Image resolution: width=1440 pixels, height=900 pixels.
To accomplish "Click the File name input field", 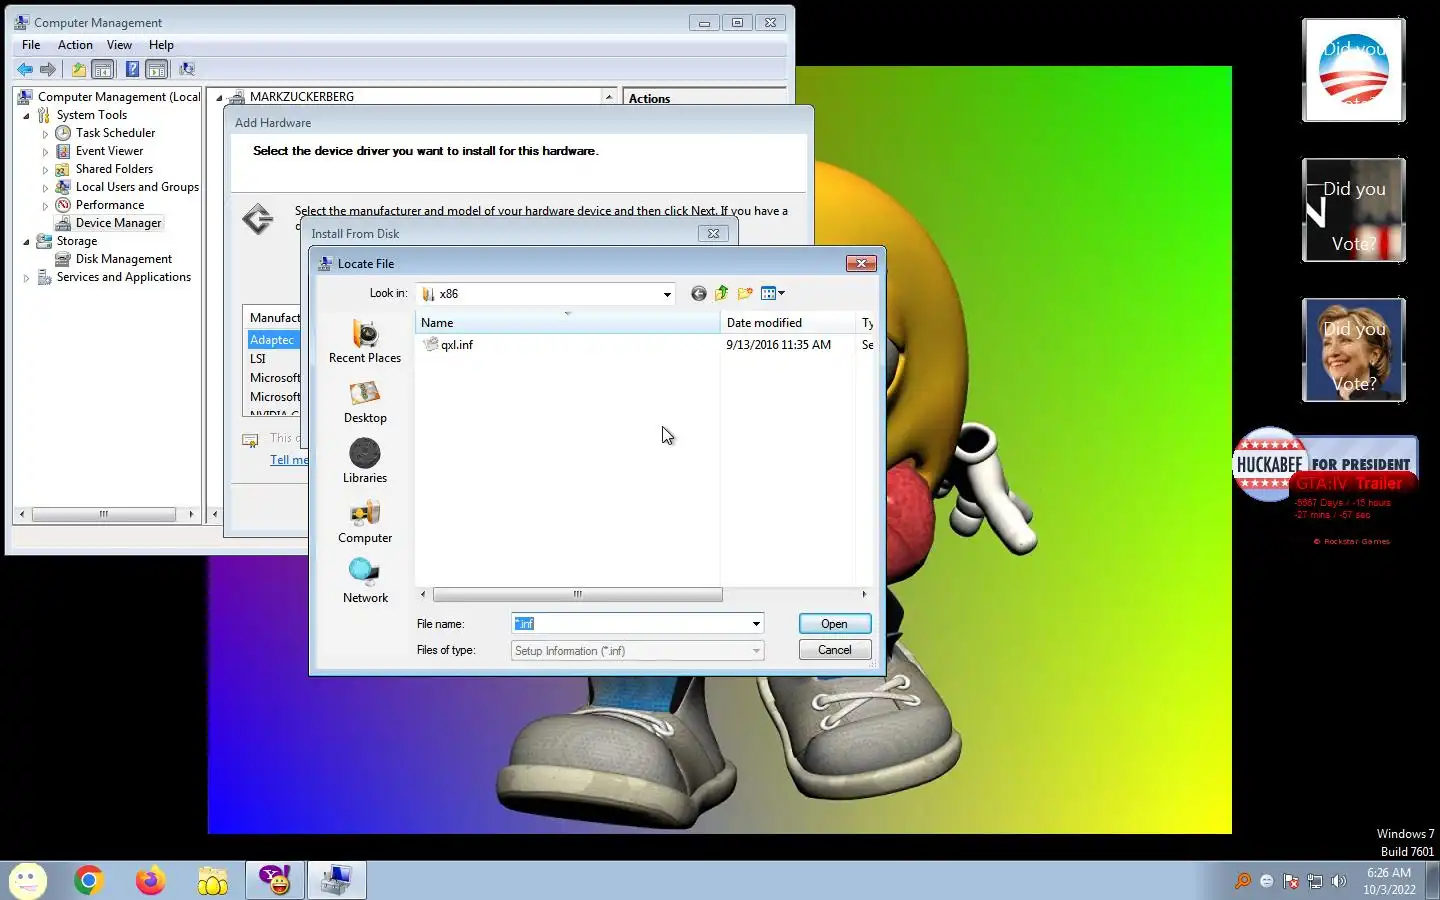I will [x=629, y=624].
